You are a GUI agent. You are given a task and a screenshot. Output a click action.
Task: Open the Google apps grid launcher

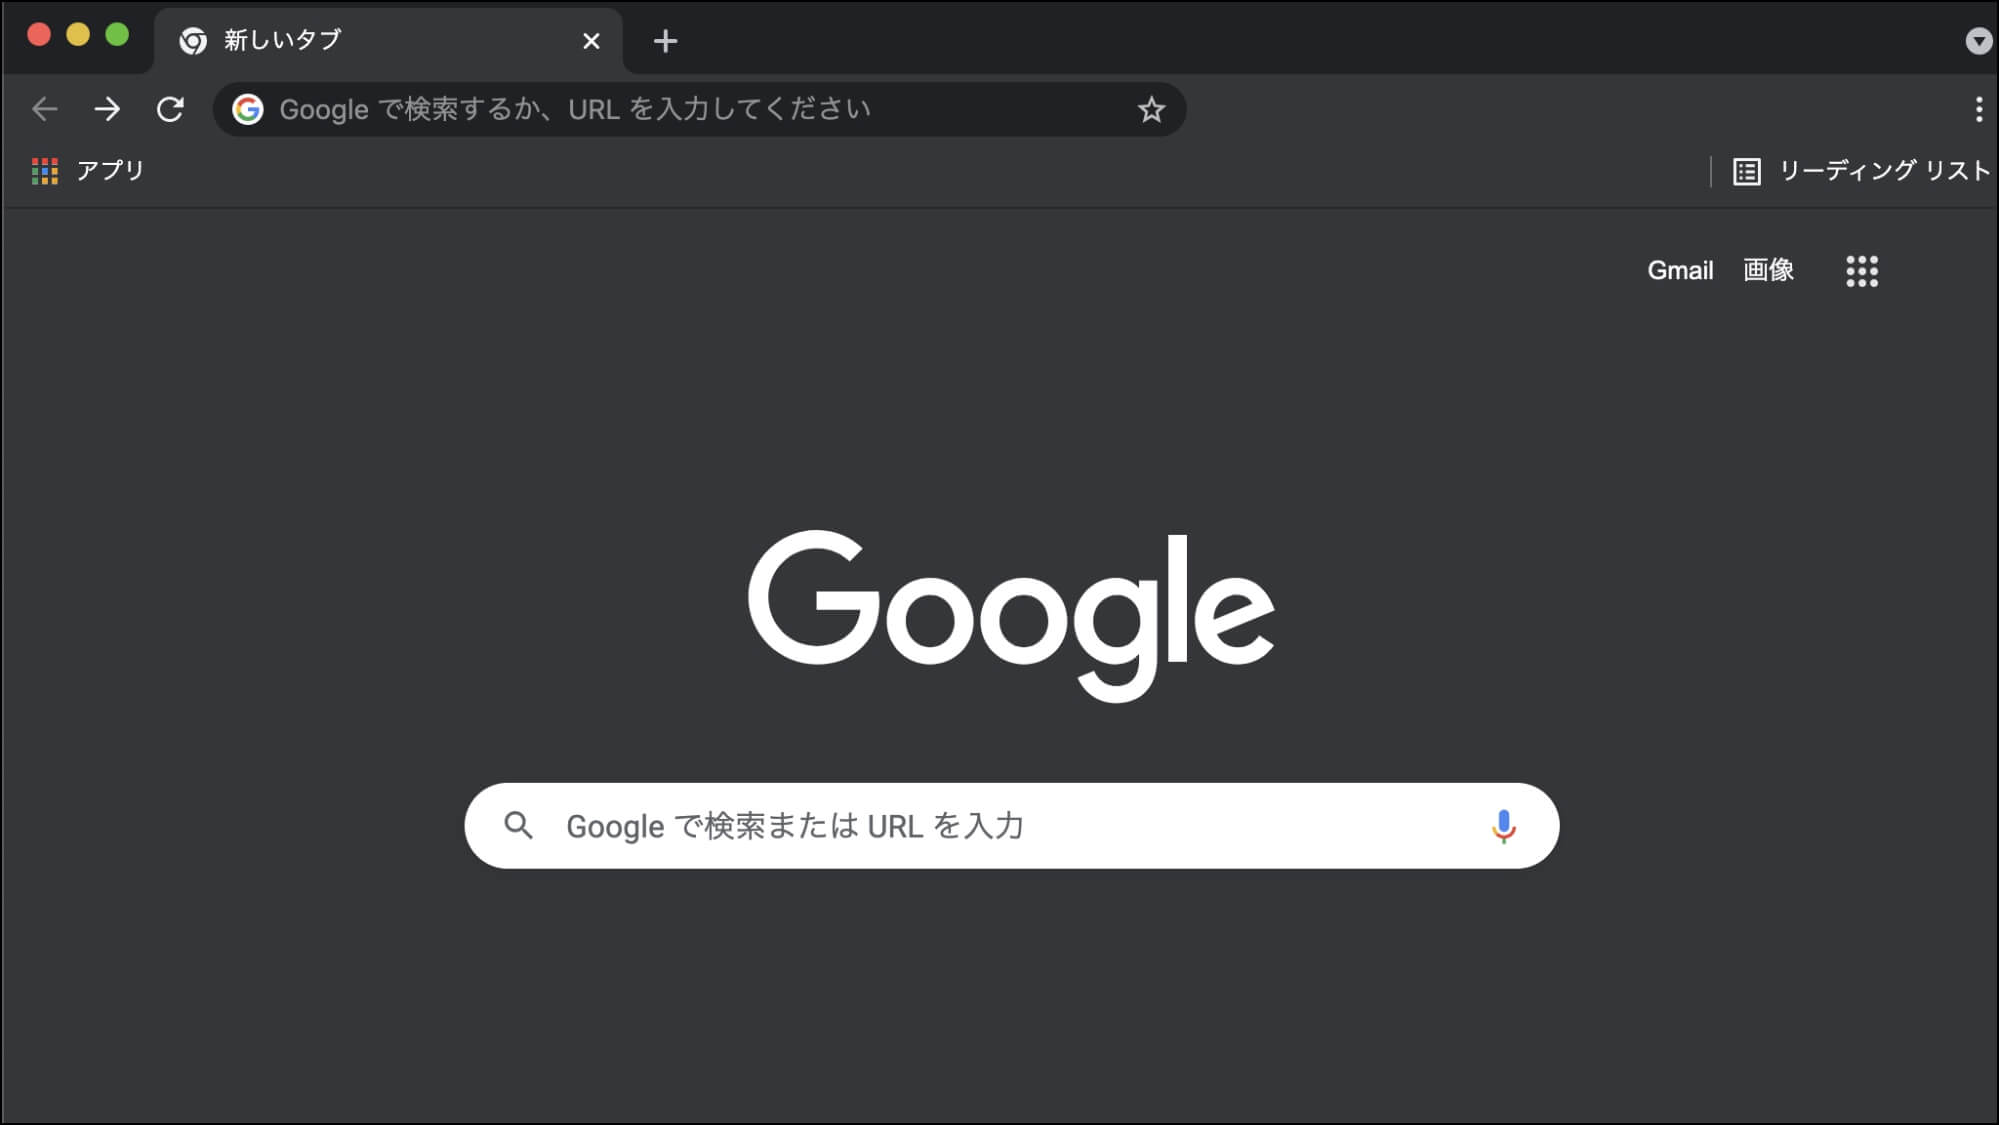click(1862, 271)
